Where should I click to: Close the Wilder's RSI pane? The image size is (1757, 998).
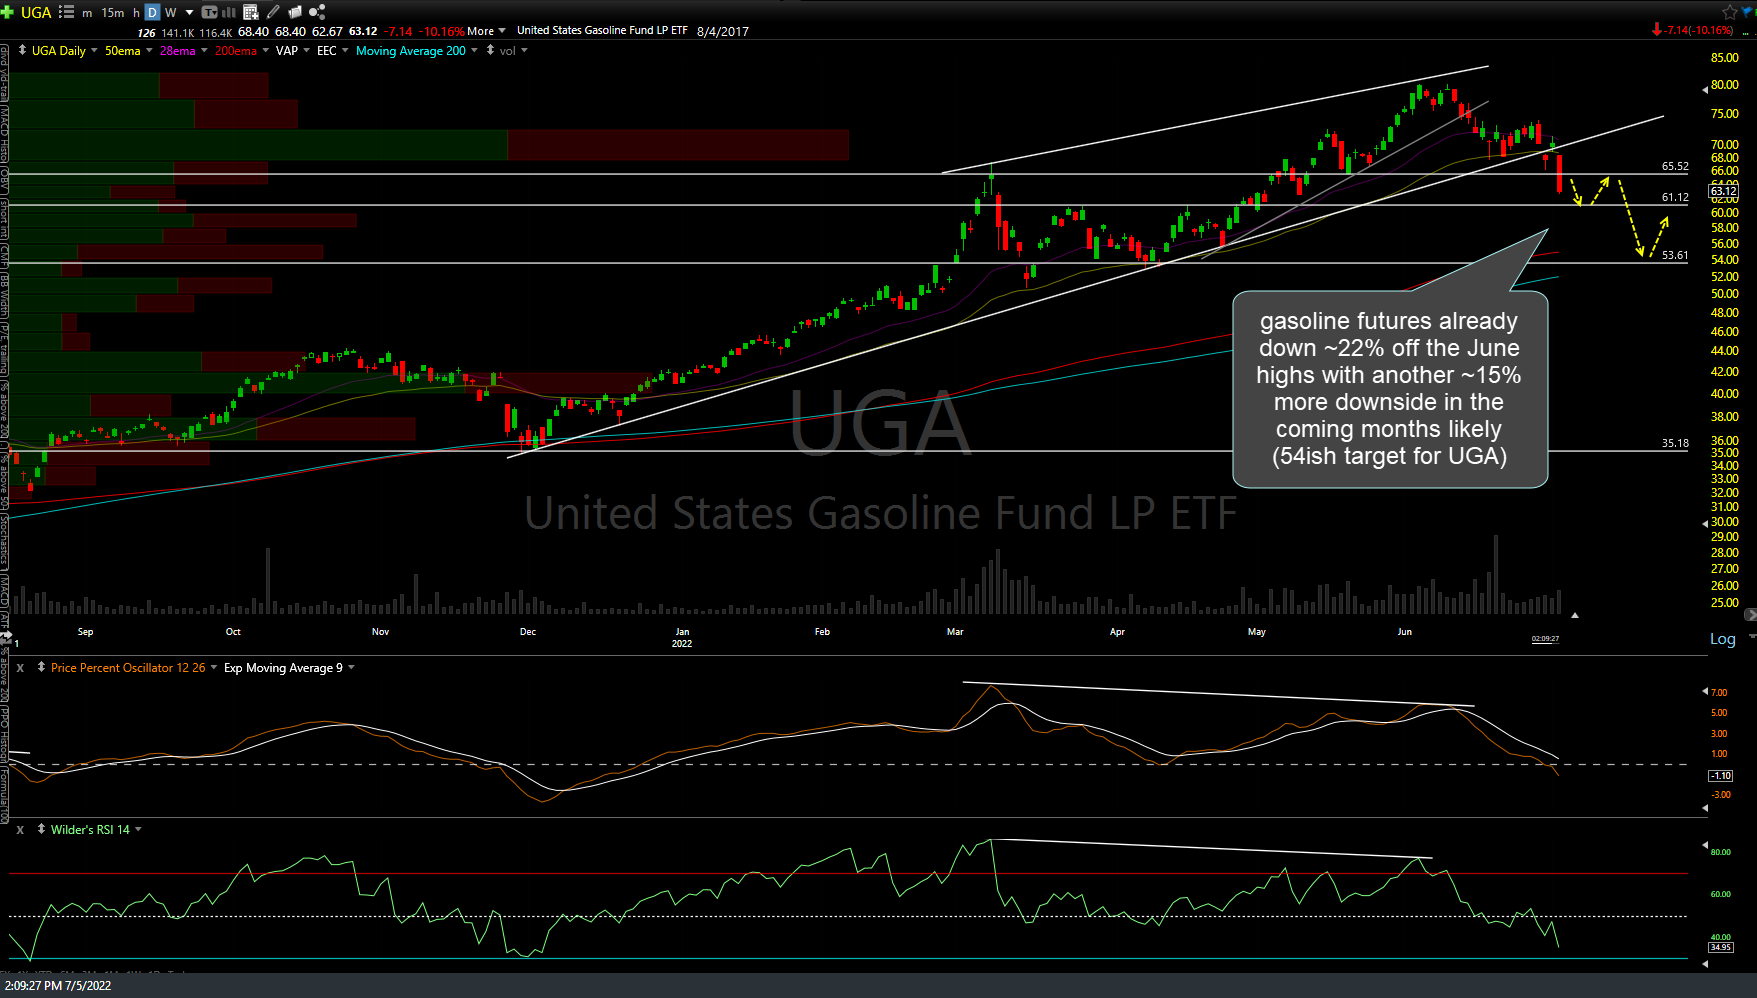click(x=20, y=830)
